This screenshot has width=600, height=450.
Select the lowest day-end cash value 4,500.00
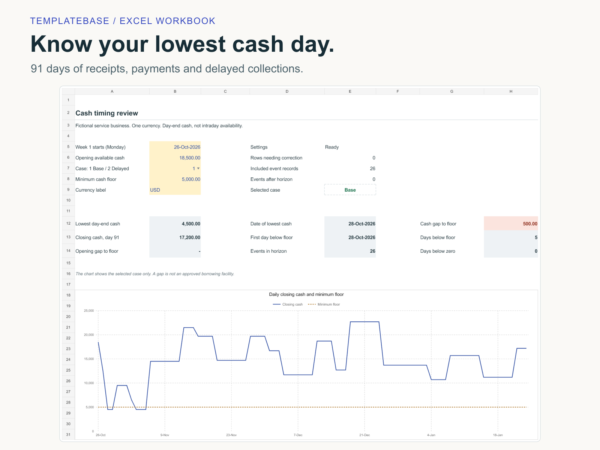(175, 223)
